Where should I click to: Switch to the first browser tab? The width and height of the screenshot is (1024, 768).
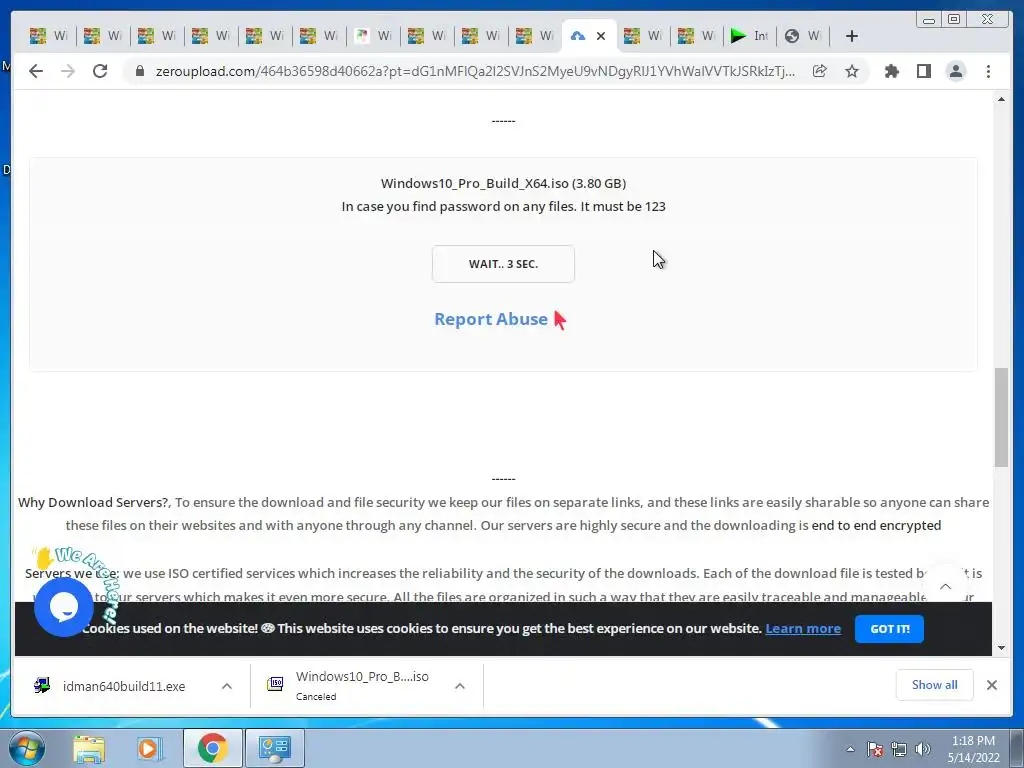click(49, 36)
